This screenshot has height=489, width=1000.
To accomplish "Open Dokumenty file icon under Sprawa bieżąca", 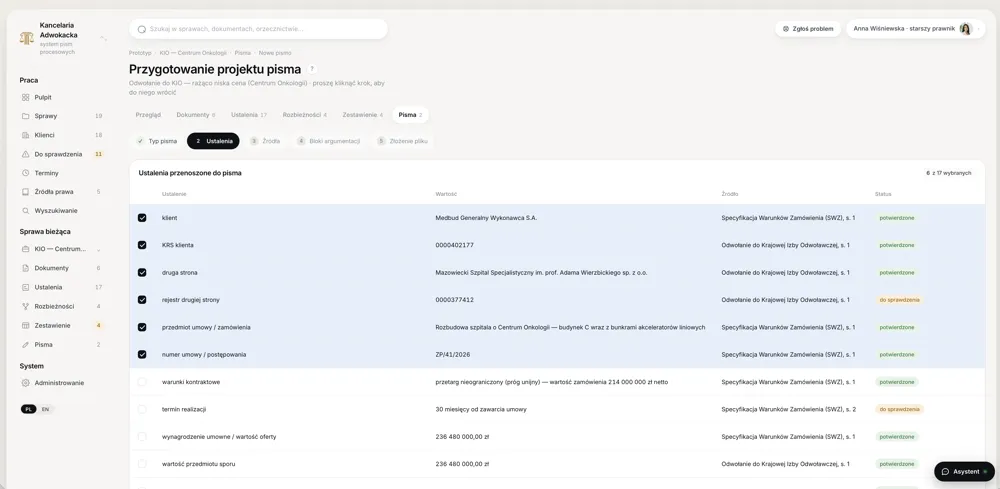I will pos(26,268).
